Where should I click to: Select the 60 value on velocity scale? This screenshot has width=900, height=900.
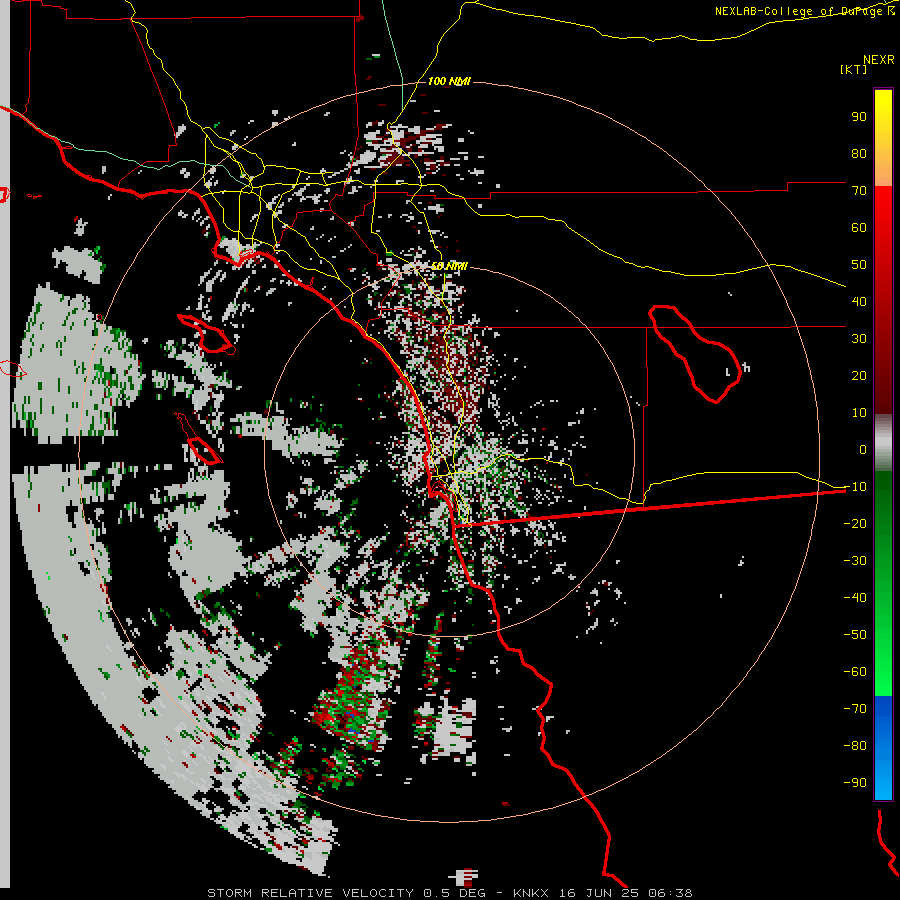click(x=859, y=228)
